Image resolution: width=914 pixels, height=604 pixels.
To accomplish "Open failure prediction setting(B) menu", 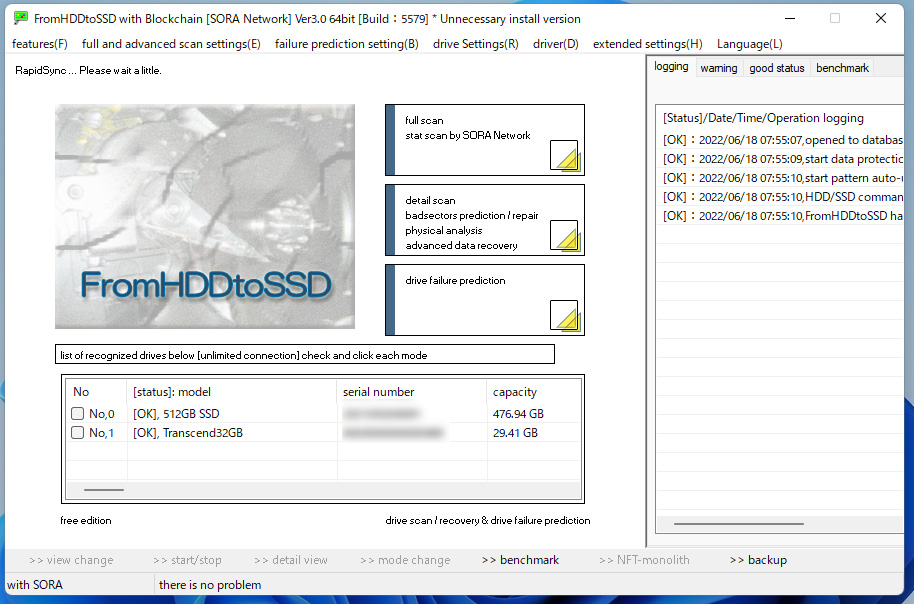I will (x=347, y=44).
